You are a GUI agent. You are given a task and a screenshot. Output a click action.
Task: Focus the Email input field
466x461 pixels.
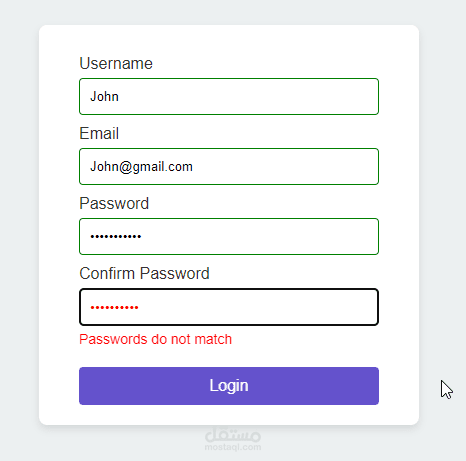pyautogui.click(x=229, y=166)
